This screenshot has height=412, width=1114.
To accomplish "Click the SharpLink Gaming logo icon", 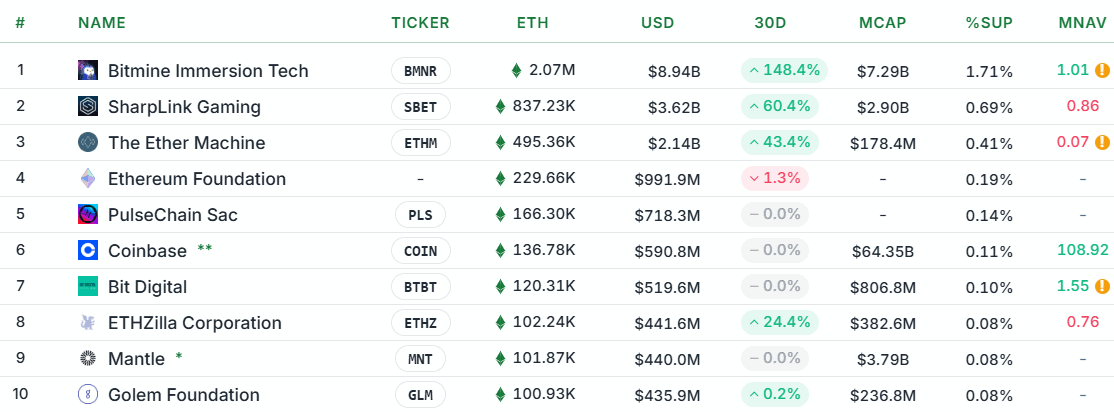I will click(x=88, y=107).
